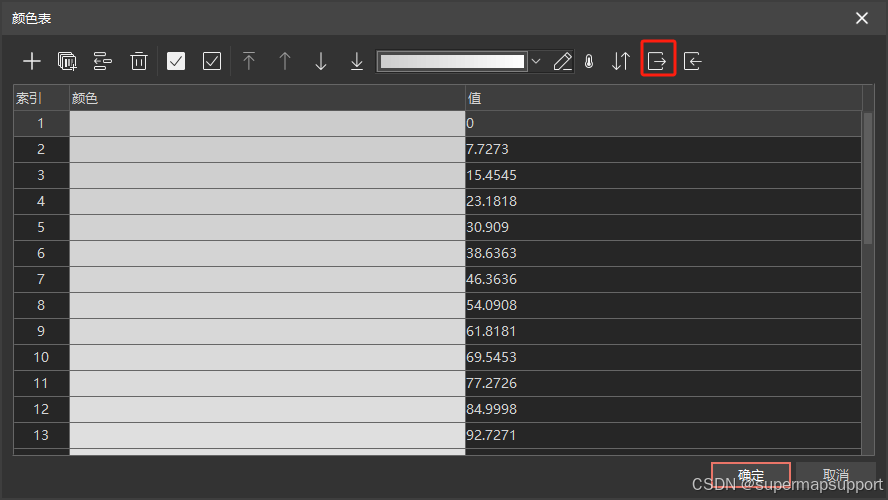Viewport: 888px width, 500px height.
Task: Click value cell 38.6363
Action: 663,254
